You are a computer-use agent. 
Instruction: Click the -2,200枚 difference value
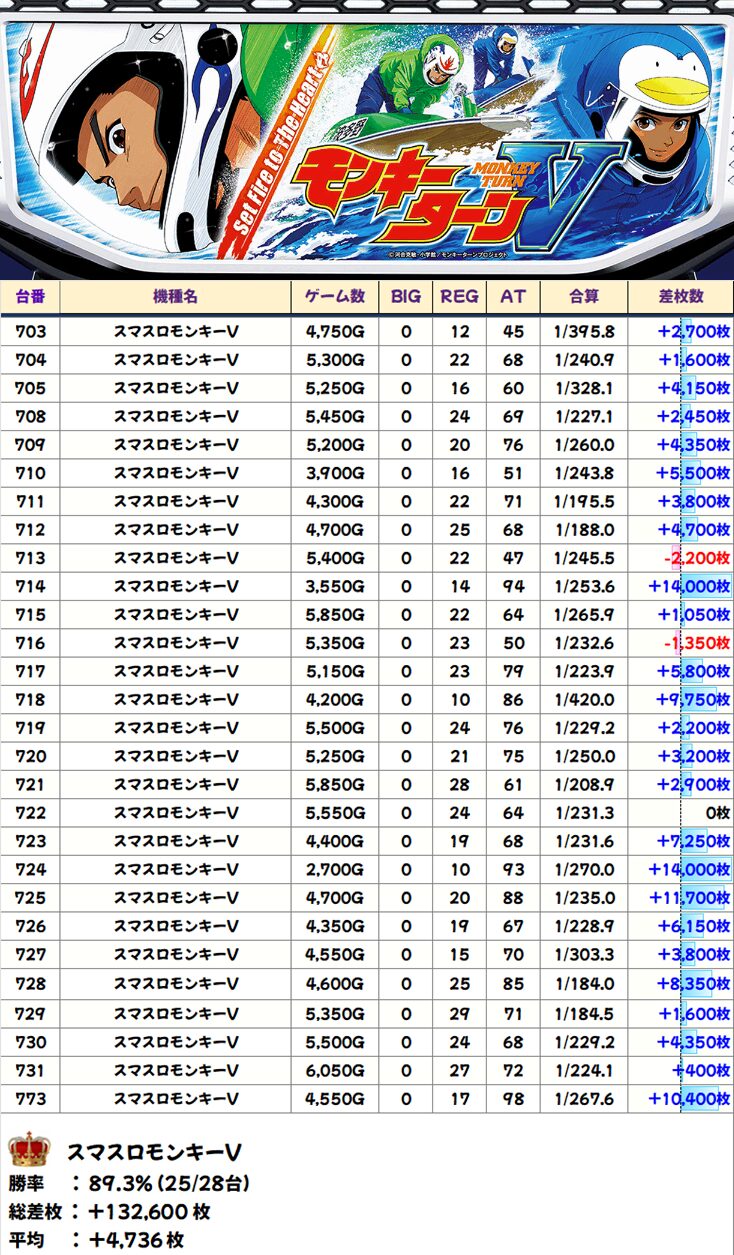(698, 558)
